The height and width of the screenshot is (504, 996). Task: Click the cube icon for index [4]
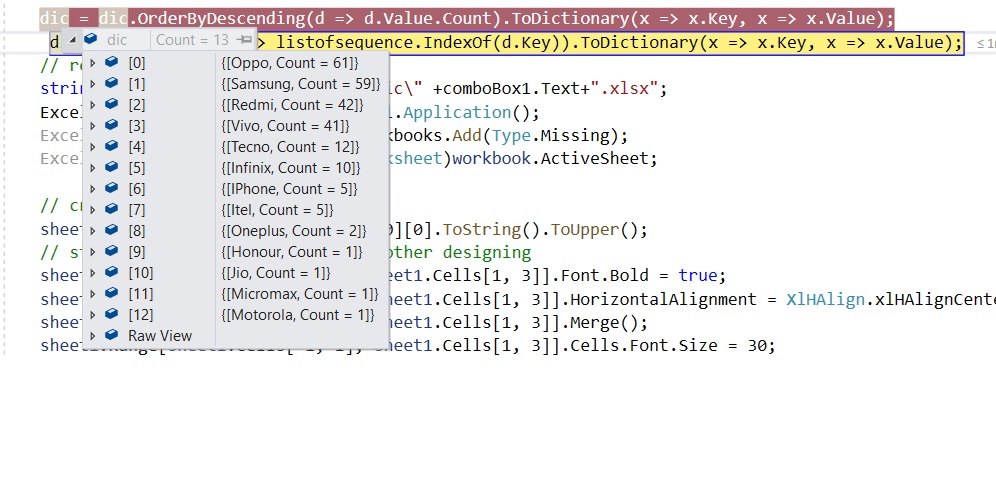(x=112, y=146)
